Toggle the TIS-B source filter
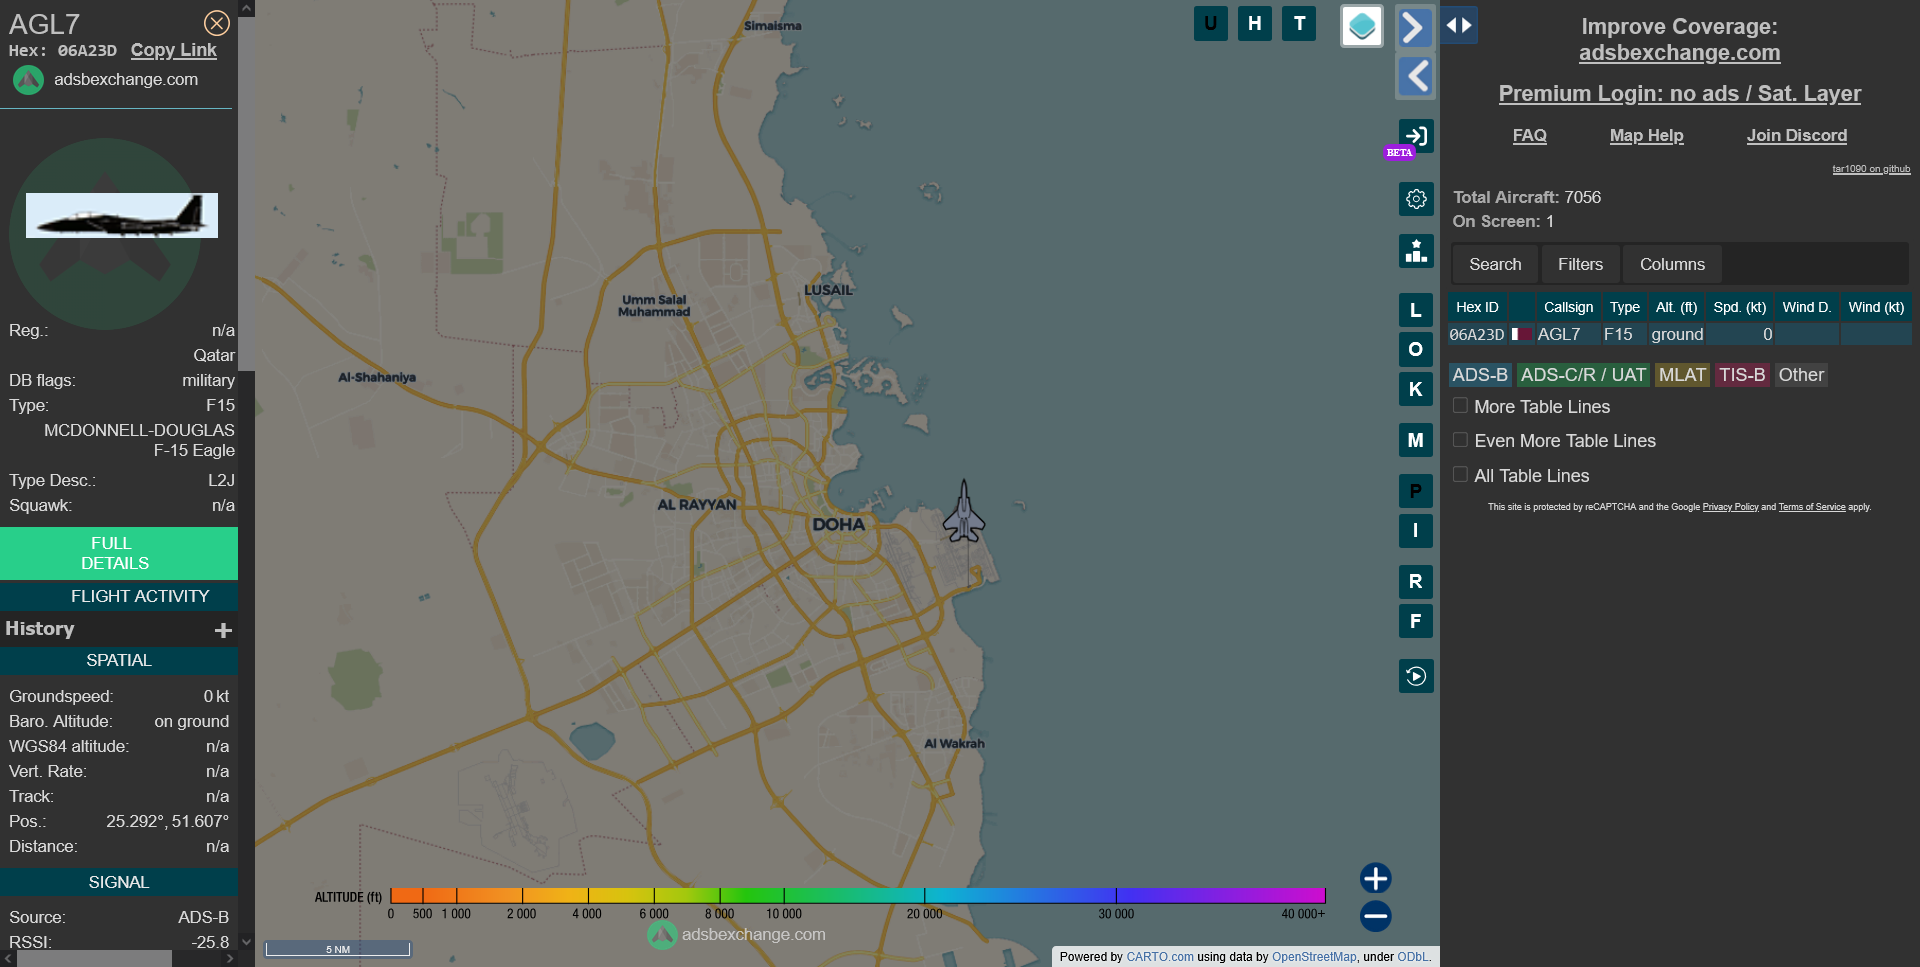Viewport: 1920px width, 967px height. (1742, 375)
